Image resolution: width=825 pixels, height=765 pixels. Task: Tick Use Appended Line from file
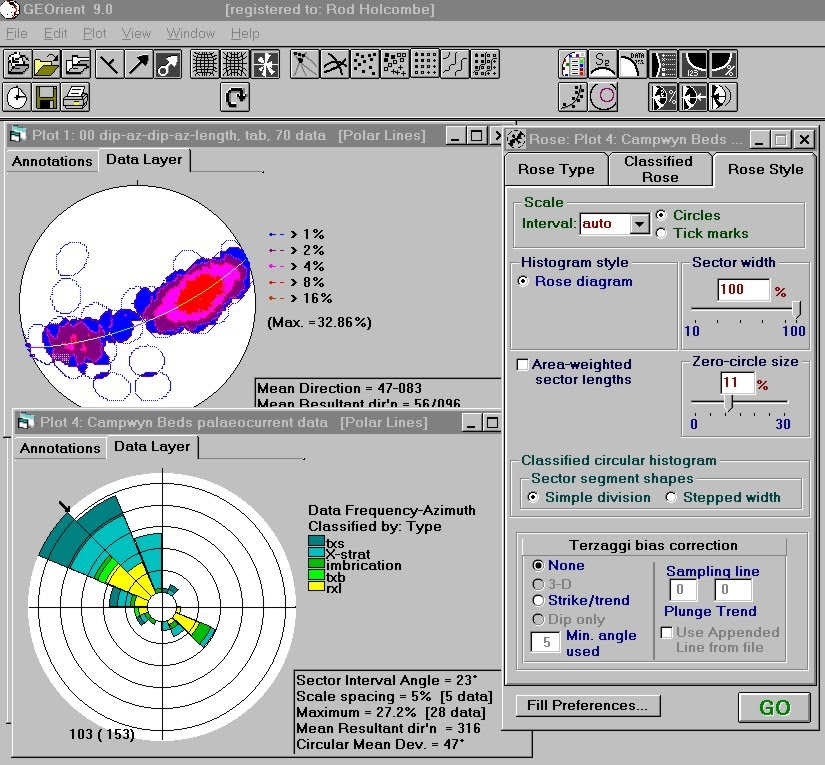pos(666,632)
